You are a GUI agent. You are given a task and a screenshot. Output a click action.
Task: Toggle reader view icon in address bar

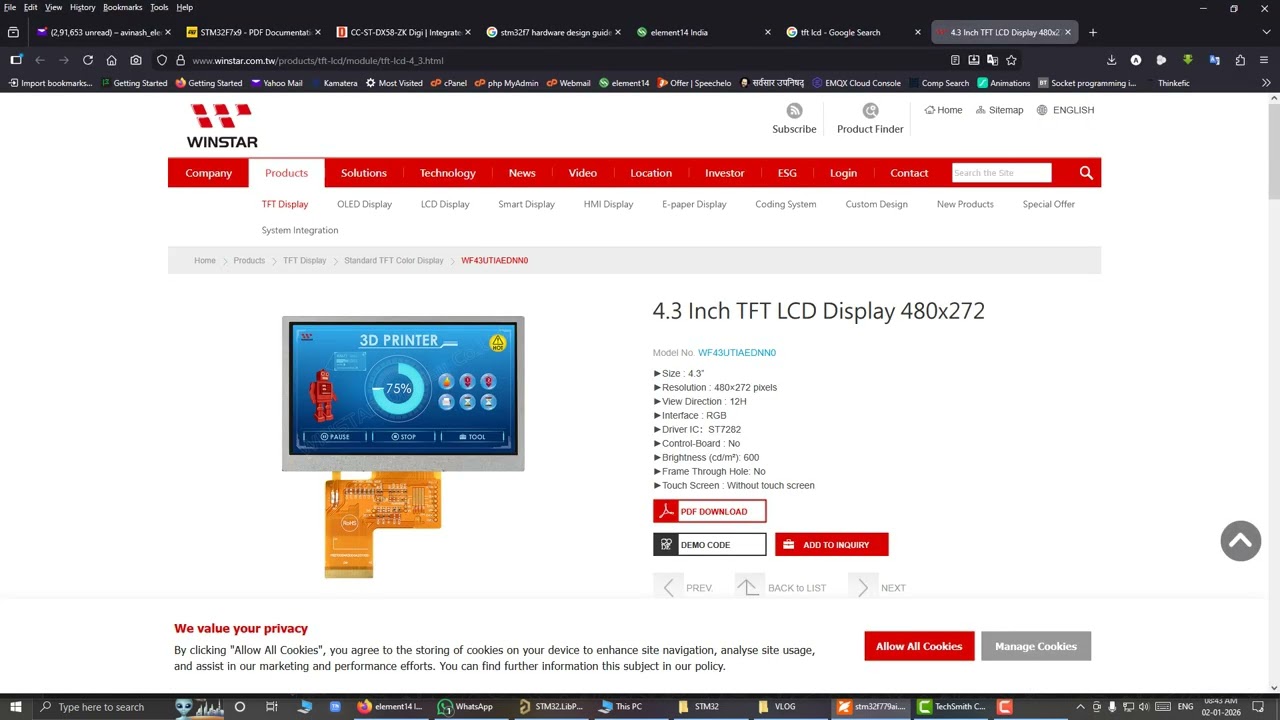pos(955,60)
